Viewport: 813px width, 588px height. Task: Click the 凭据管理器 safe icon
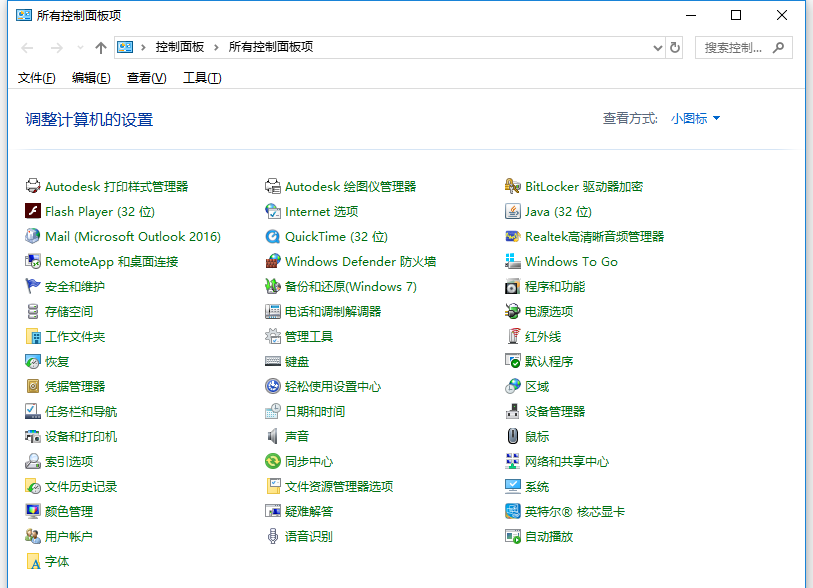33,386
